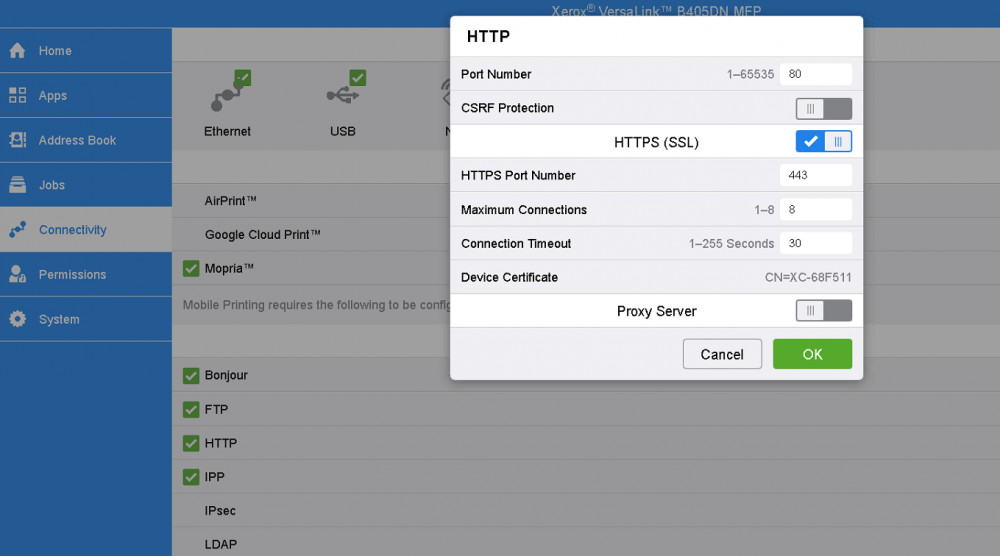Enable the Proxy Server toggle
This screenshot has width=1000, height=556.
point(823,311)
